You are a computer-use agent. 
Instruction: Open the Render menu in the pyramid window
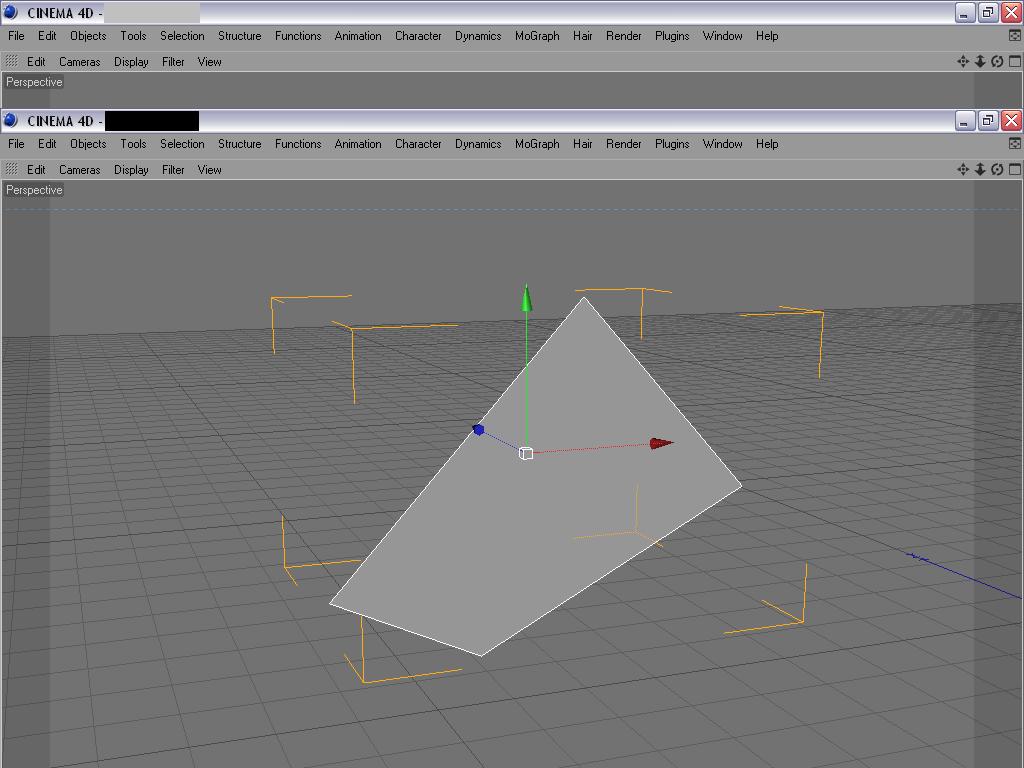pyautogui.click(x=623, y=144)
